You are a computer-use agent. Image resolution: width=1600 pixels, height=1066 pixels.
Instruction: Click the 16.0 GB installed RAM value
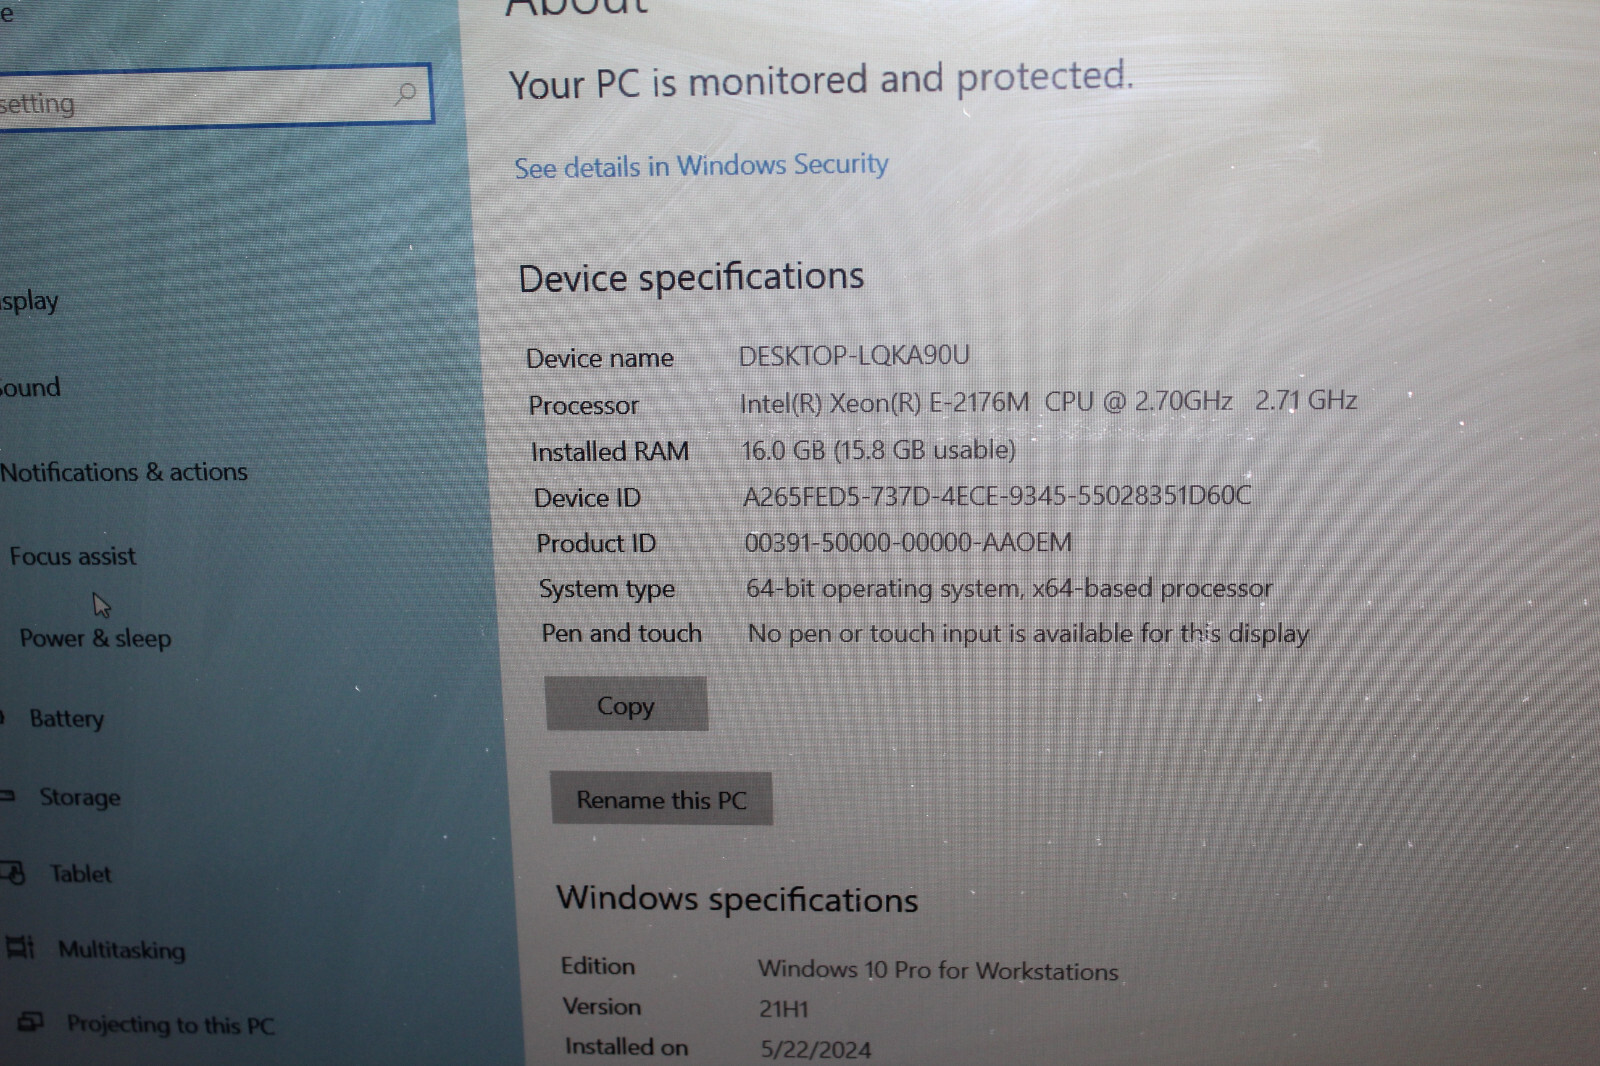pos(878,450)
